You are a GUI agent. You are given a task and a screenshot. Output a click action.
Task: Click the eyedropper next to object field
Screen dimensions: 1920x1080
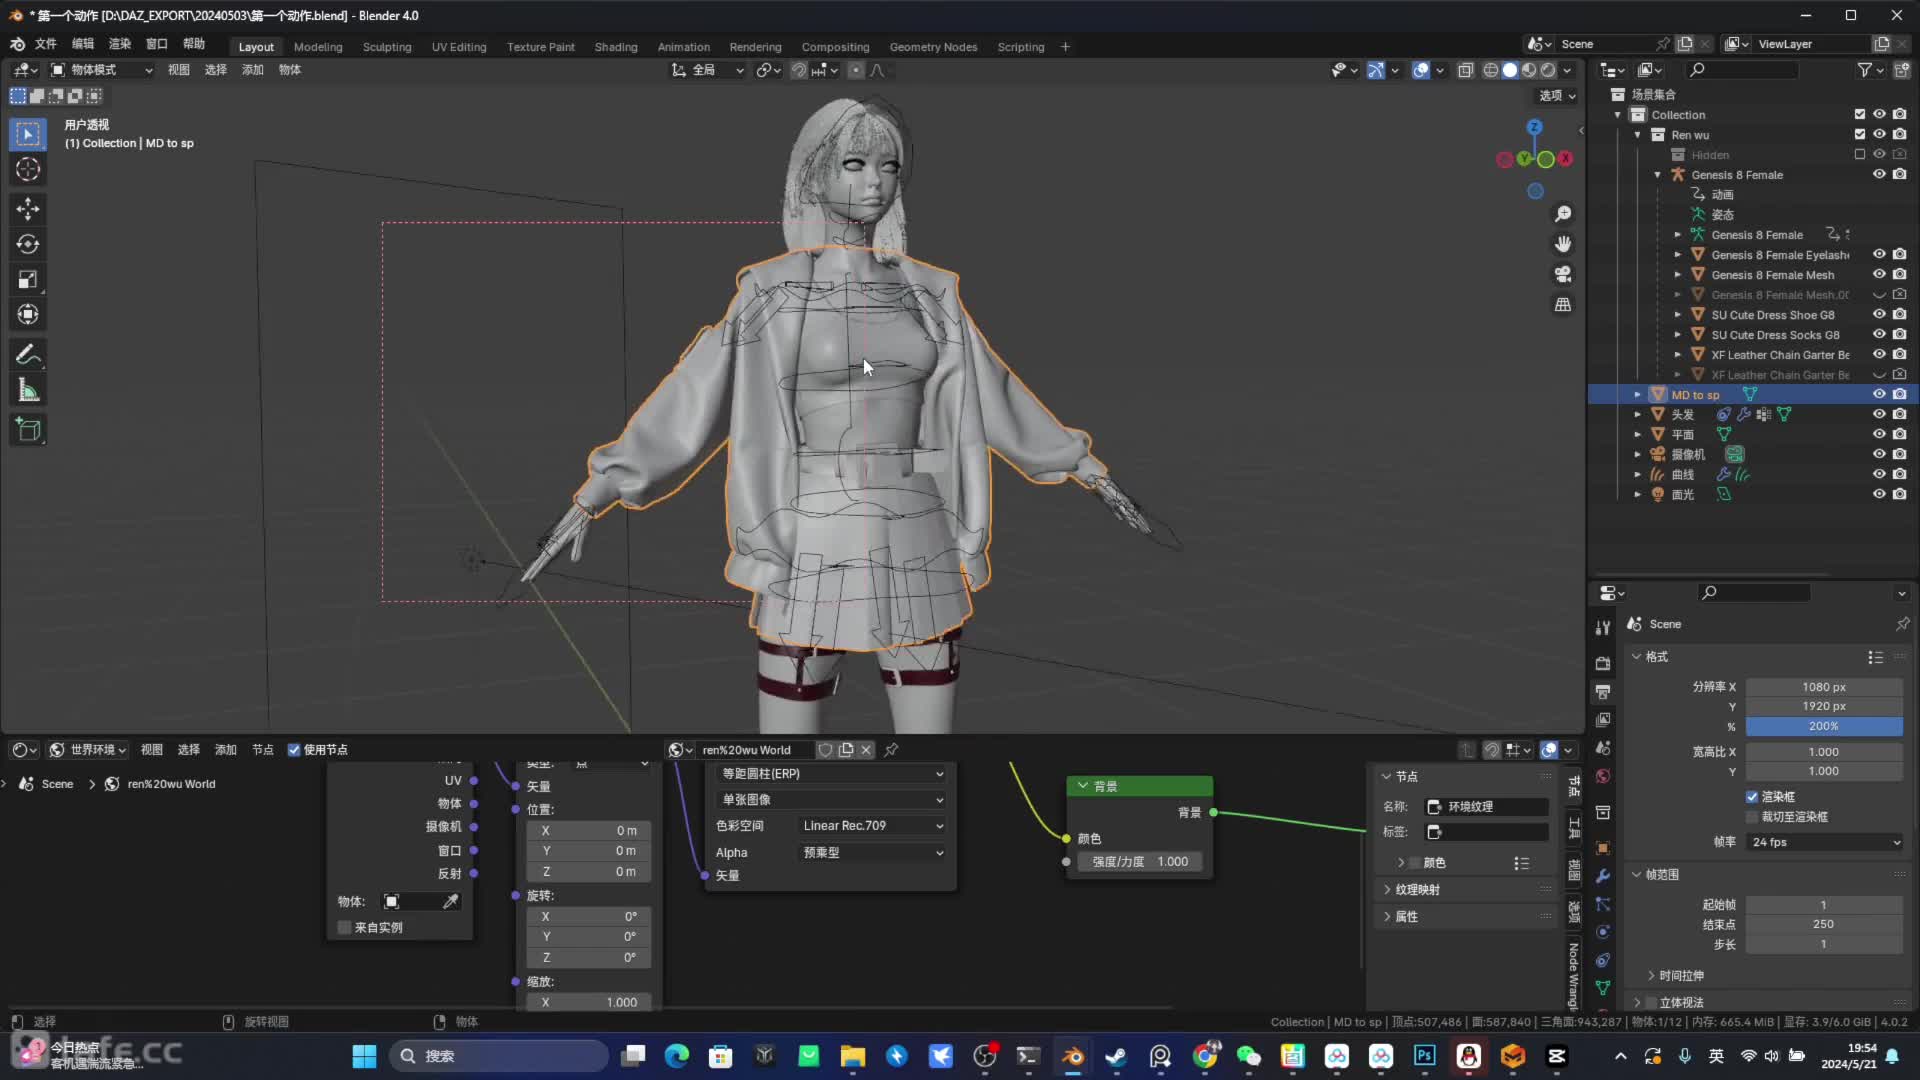click(x=451, y=902)
